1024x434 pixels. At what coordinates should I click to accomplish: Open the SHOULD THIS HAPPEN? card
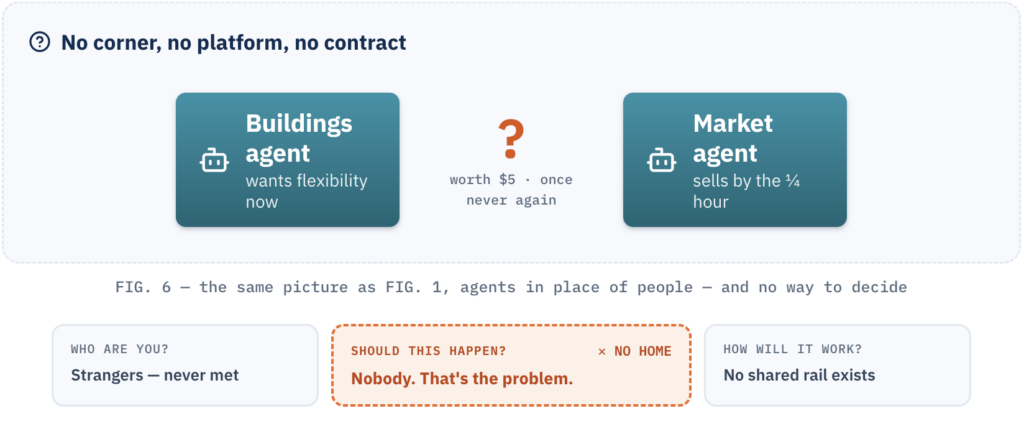tap(511, 365)
